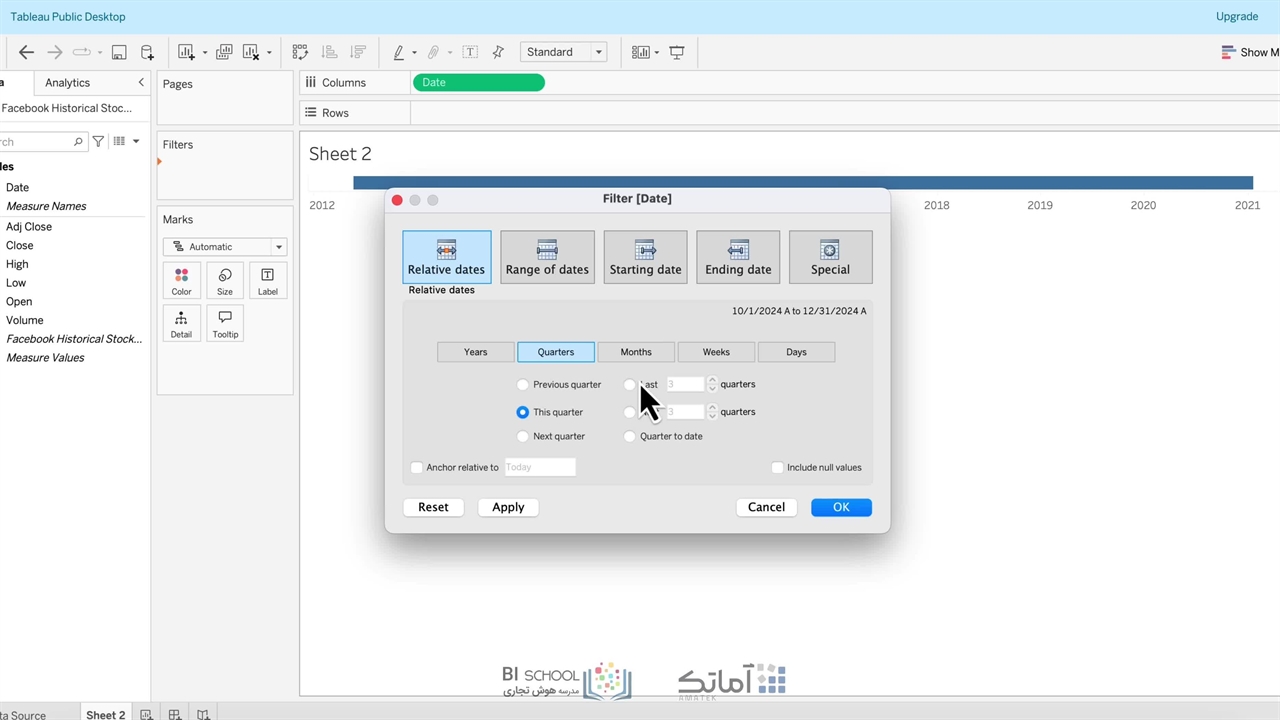Open Presentation mode from toolbar
Screen dimensions: 1280x720
pyautogui.click(x=677, y=52)
